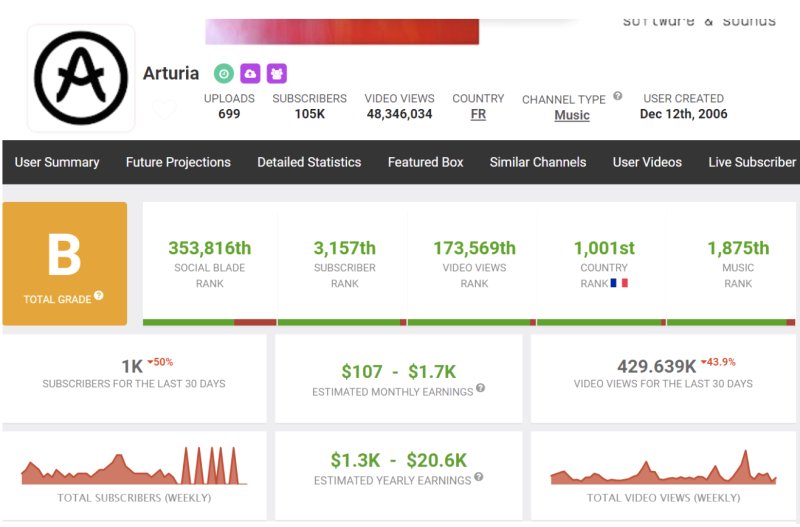Click the $1.3K - $20.6K yearly earnings
The width and height of the screenshot is (800, 527).
398,461
